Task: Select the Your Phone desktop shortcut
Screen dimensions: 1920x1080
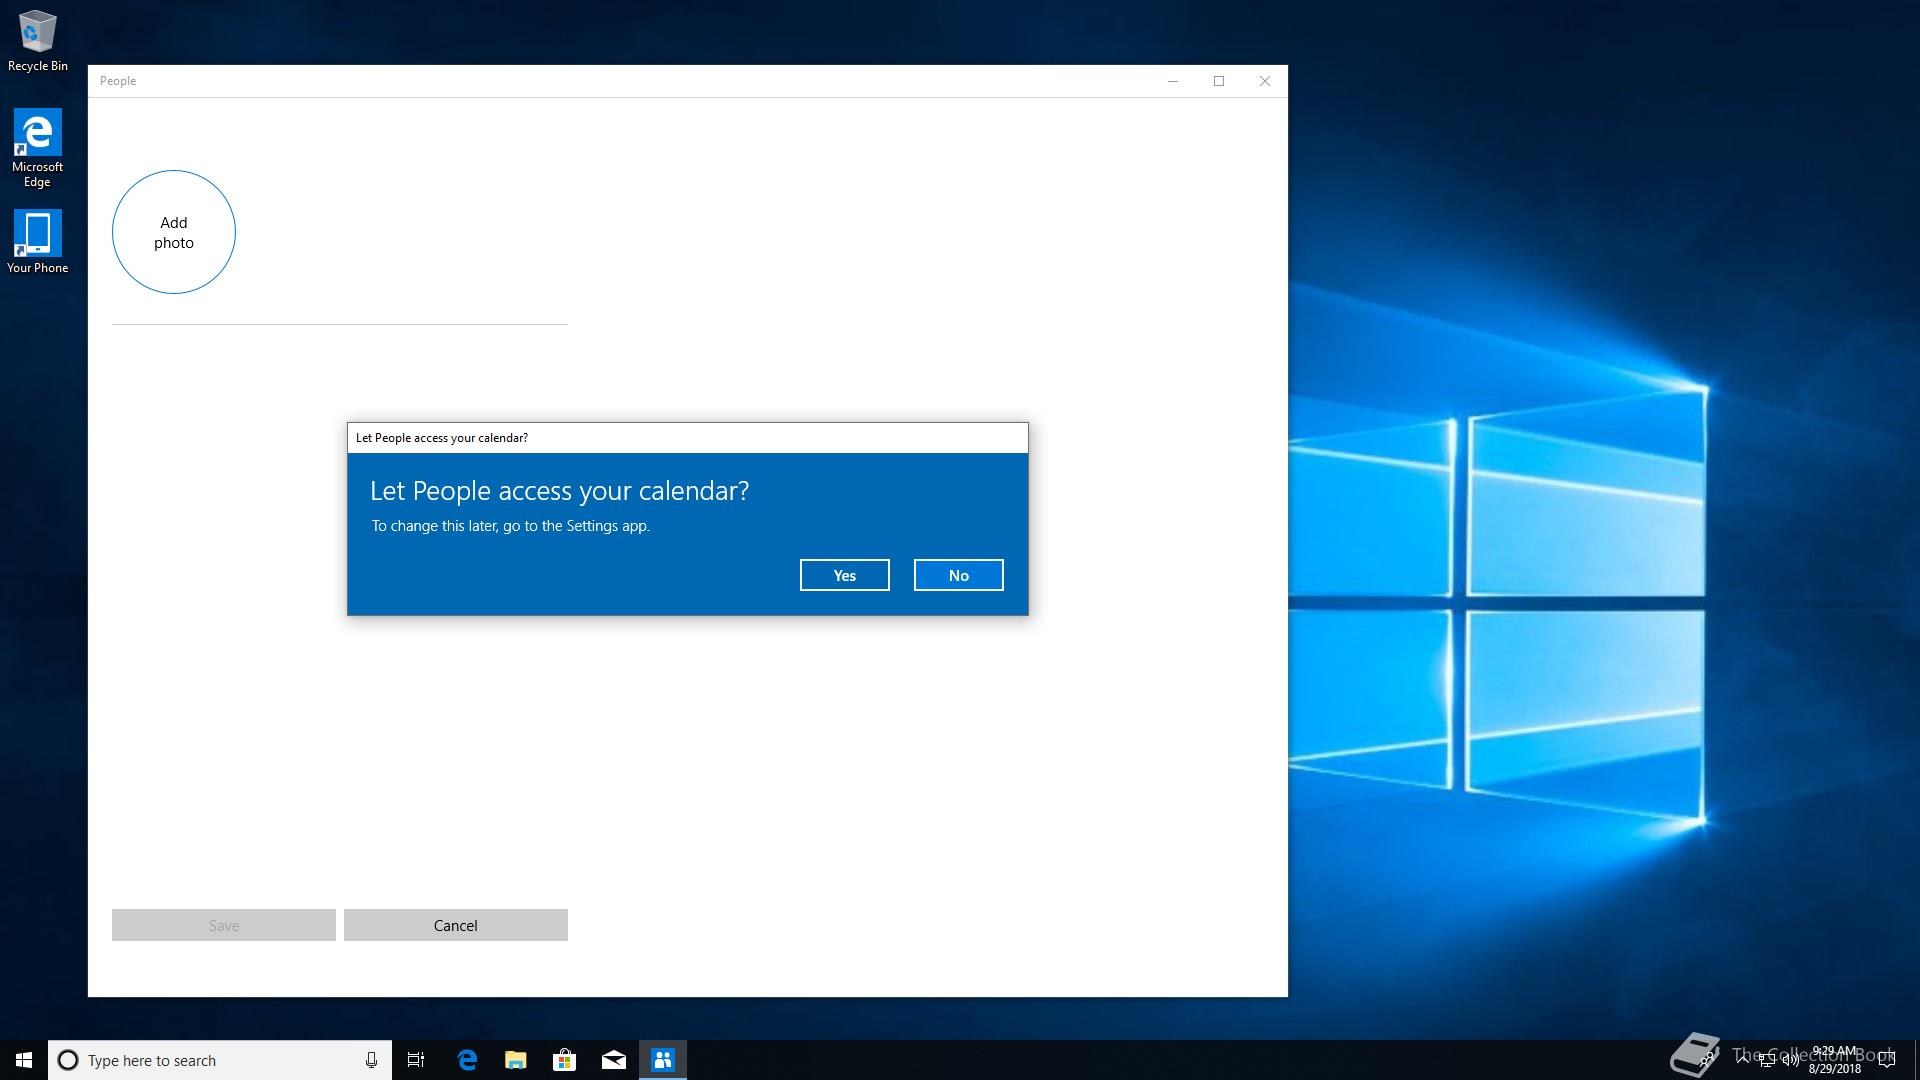Action: [x=38, y=241]
